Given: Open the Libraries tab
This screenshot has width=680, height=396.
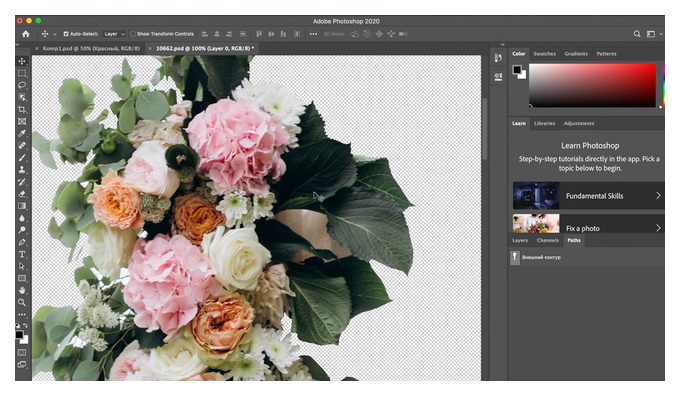Looking at the screenshot, I should pos(544,123).
